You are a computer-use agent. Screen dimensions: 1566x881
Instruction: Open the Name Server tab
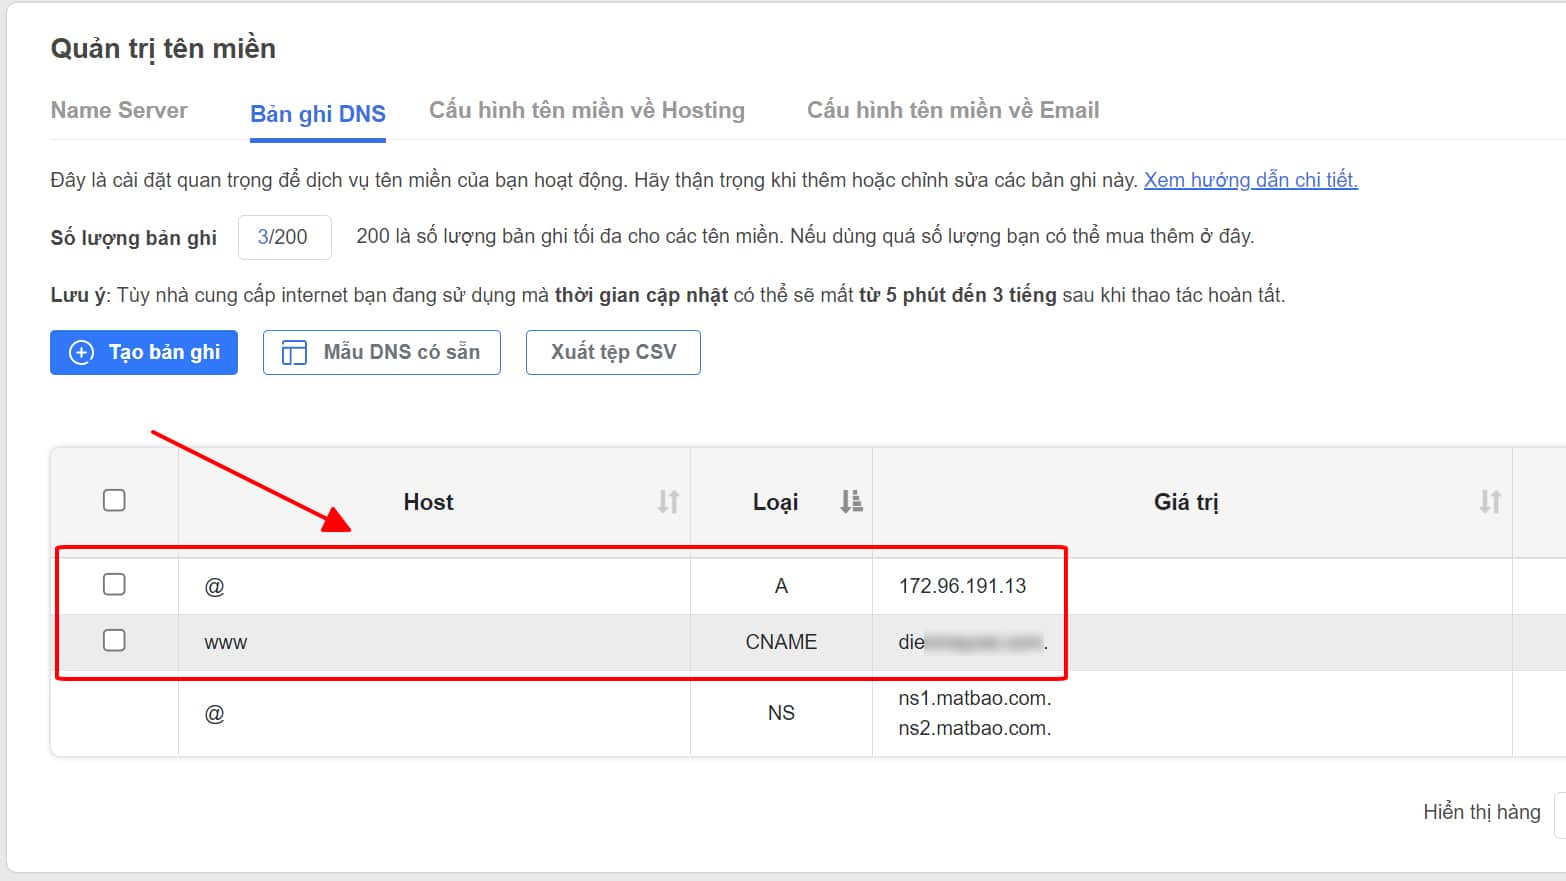(119, 110)
